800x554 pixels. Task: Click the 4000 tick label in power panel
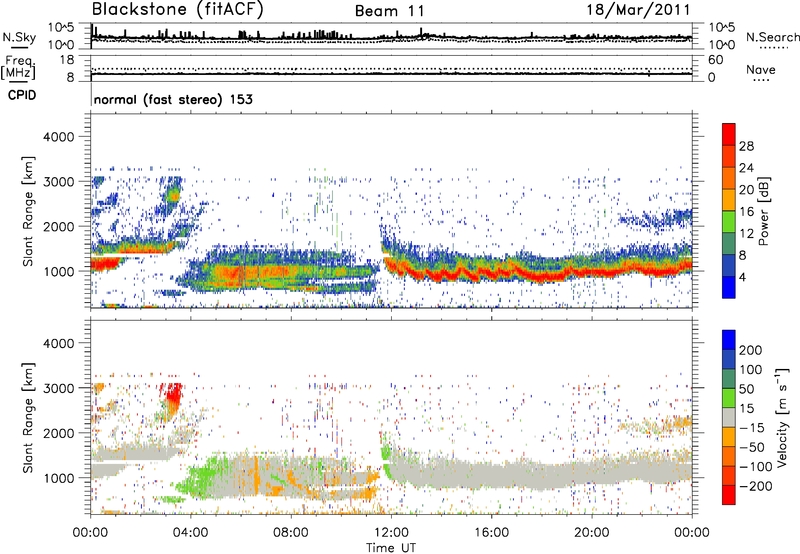click(x=58, y=137)
